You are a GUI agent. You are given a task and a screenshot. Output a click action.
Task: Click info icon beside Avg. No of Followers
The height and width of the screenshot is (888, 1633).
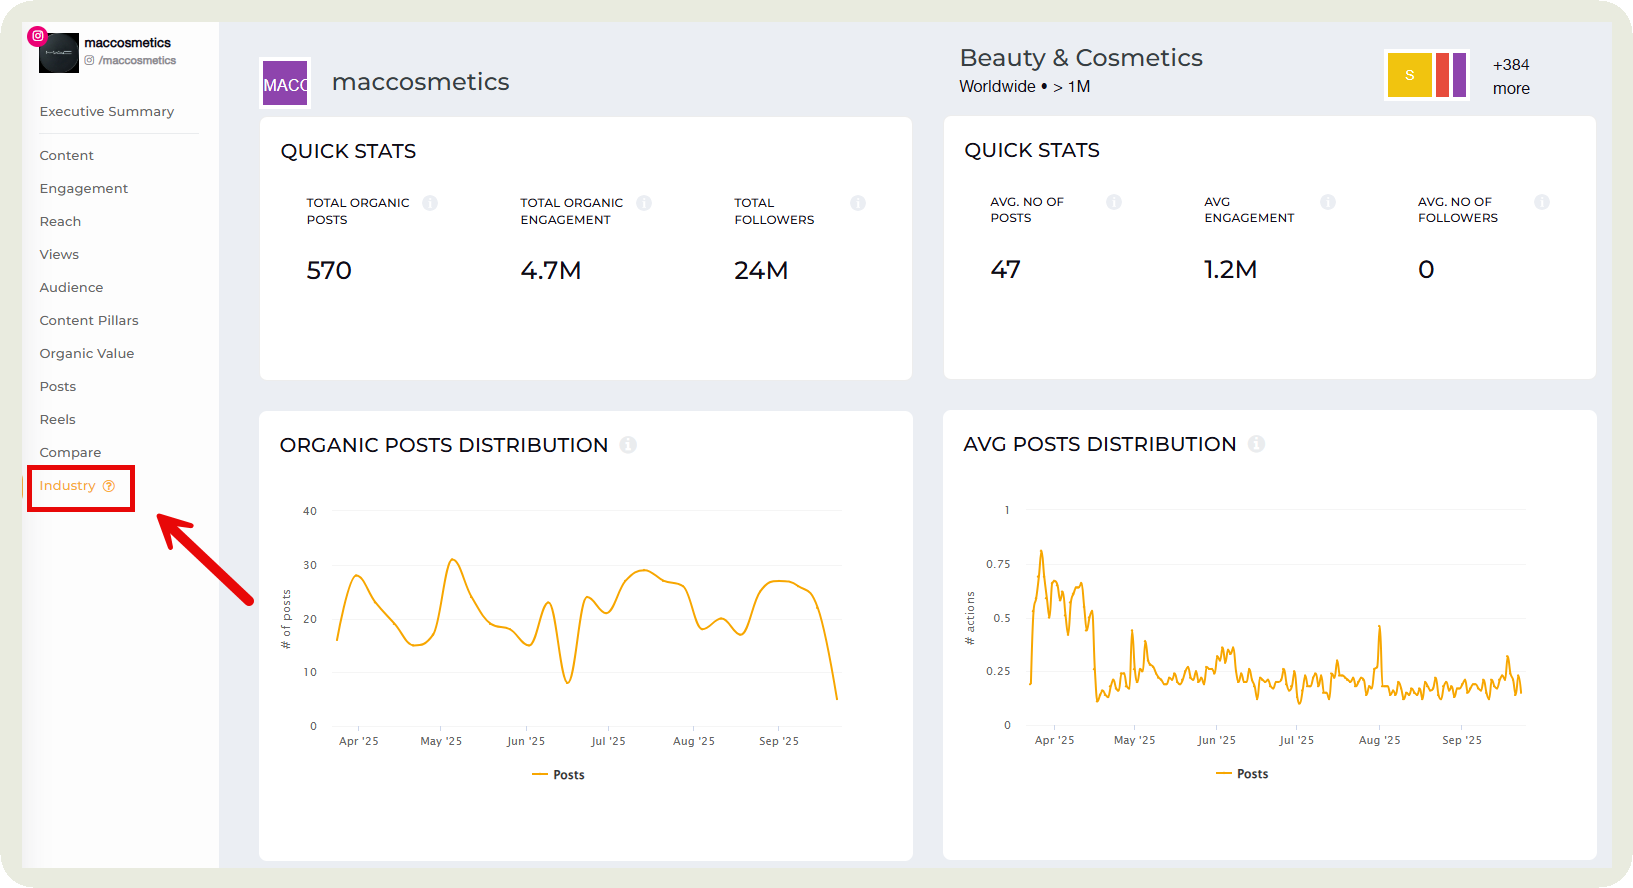click(1542, 202)
